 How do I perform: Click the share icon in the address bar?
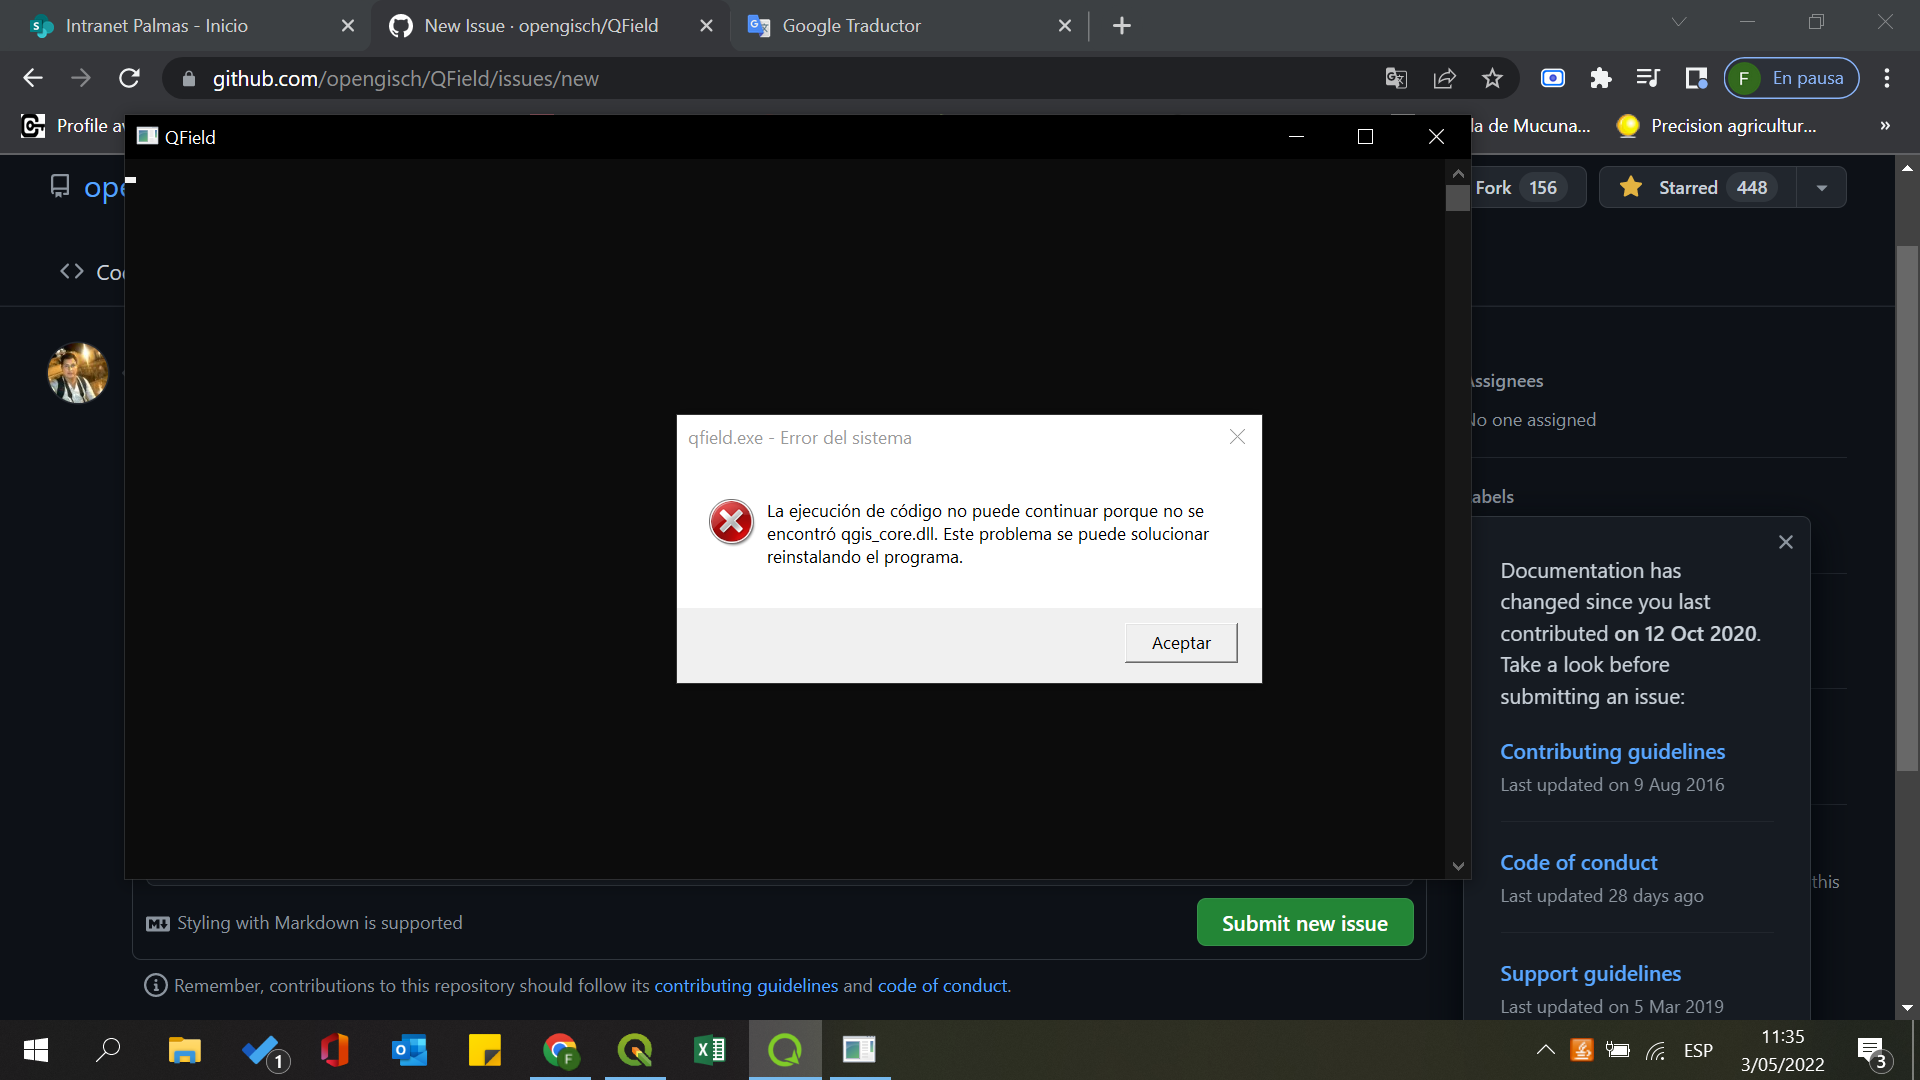pos(1444,78)
